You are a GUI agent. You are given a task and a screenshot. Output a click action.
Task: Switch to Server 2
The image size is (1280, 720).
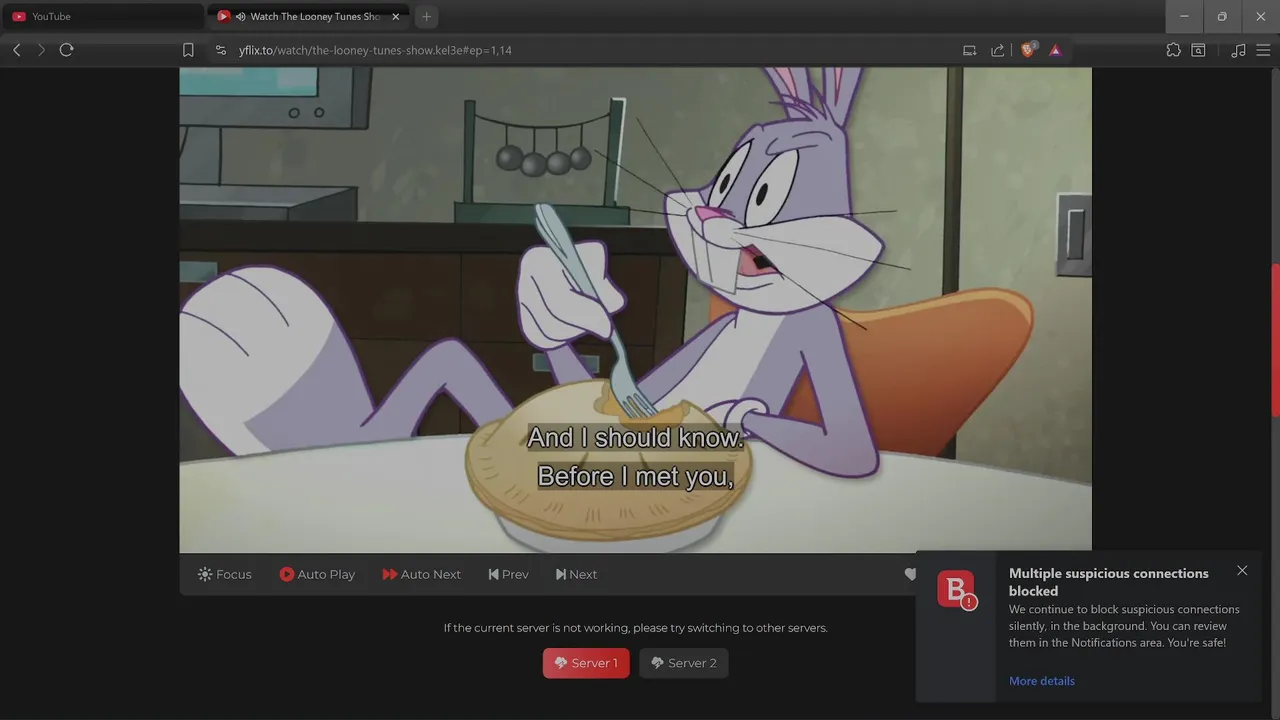(684, 663)
